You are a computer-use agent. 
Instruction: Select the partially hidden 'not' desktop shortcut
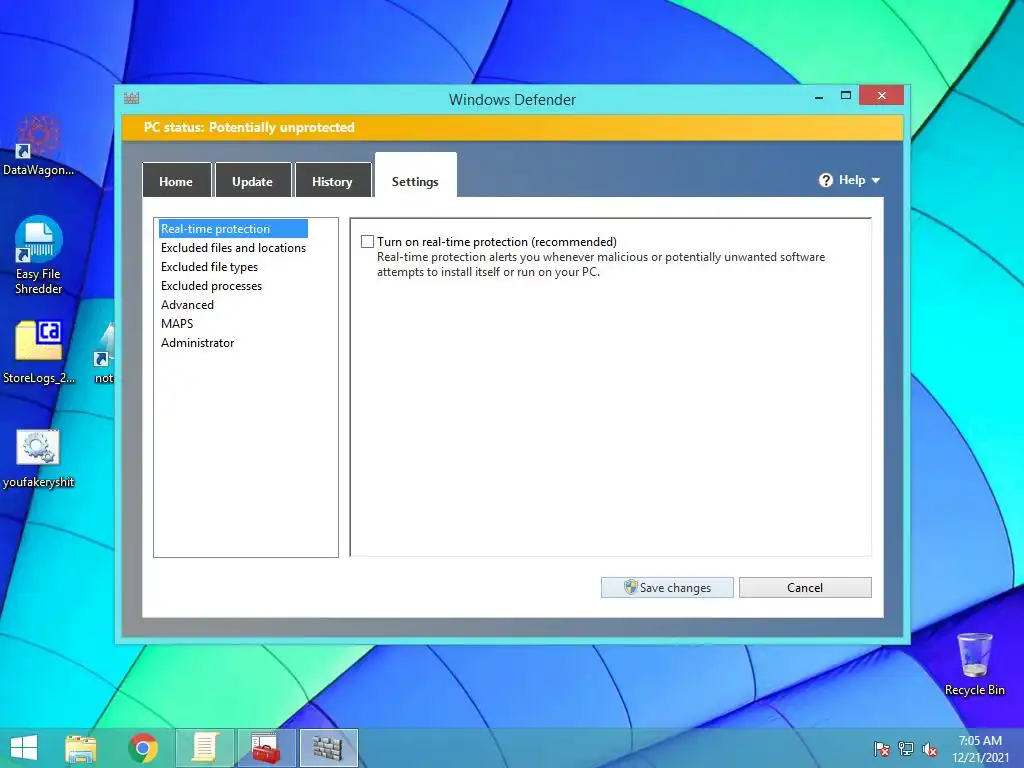[104, 353]
